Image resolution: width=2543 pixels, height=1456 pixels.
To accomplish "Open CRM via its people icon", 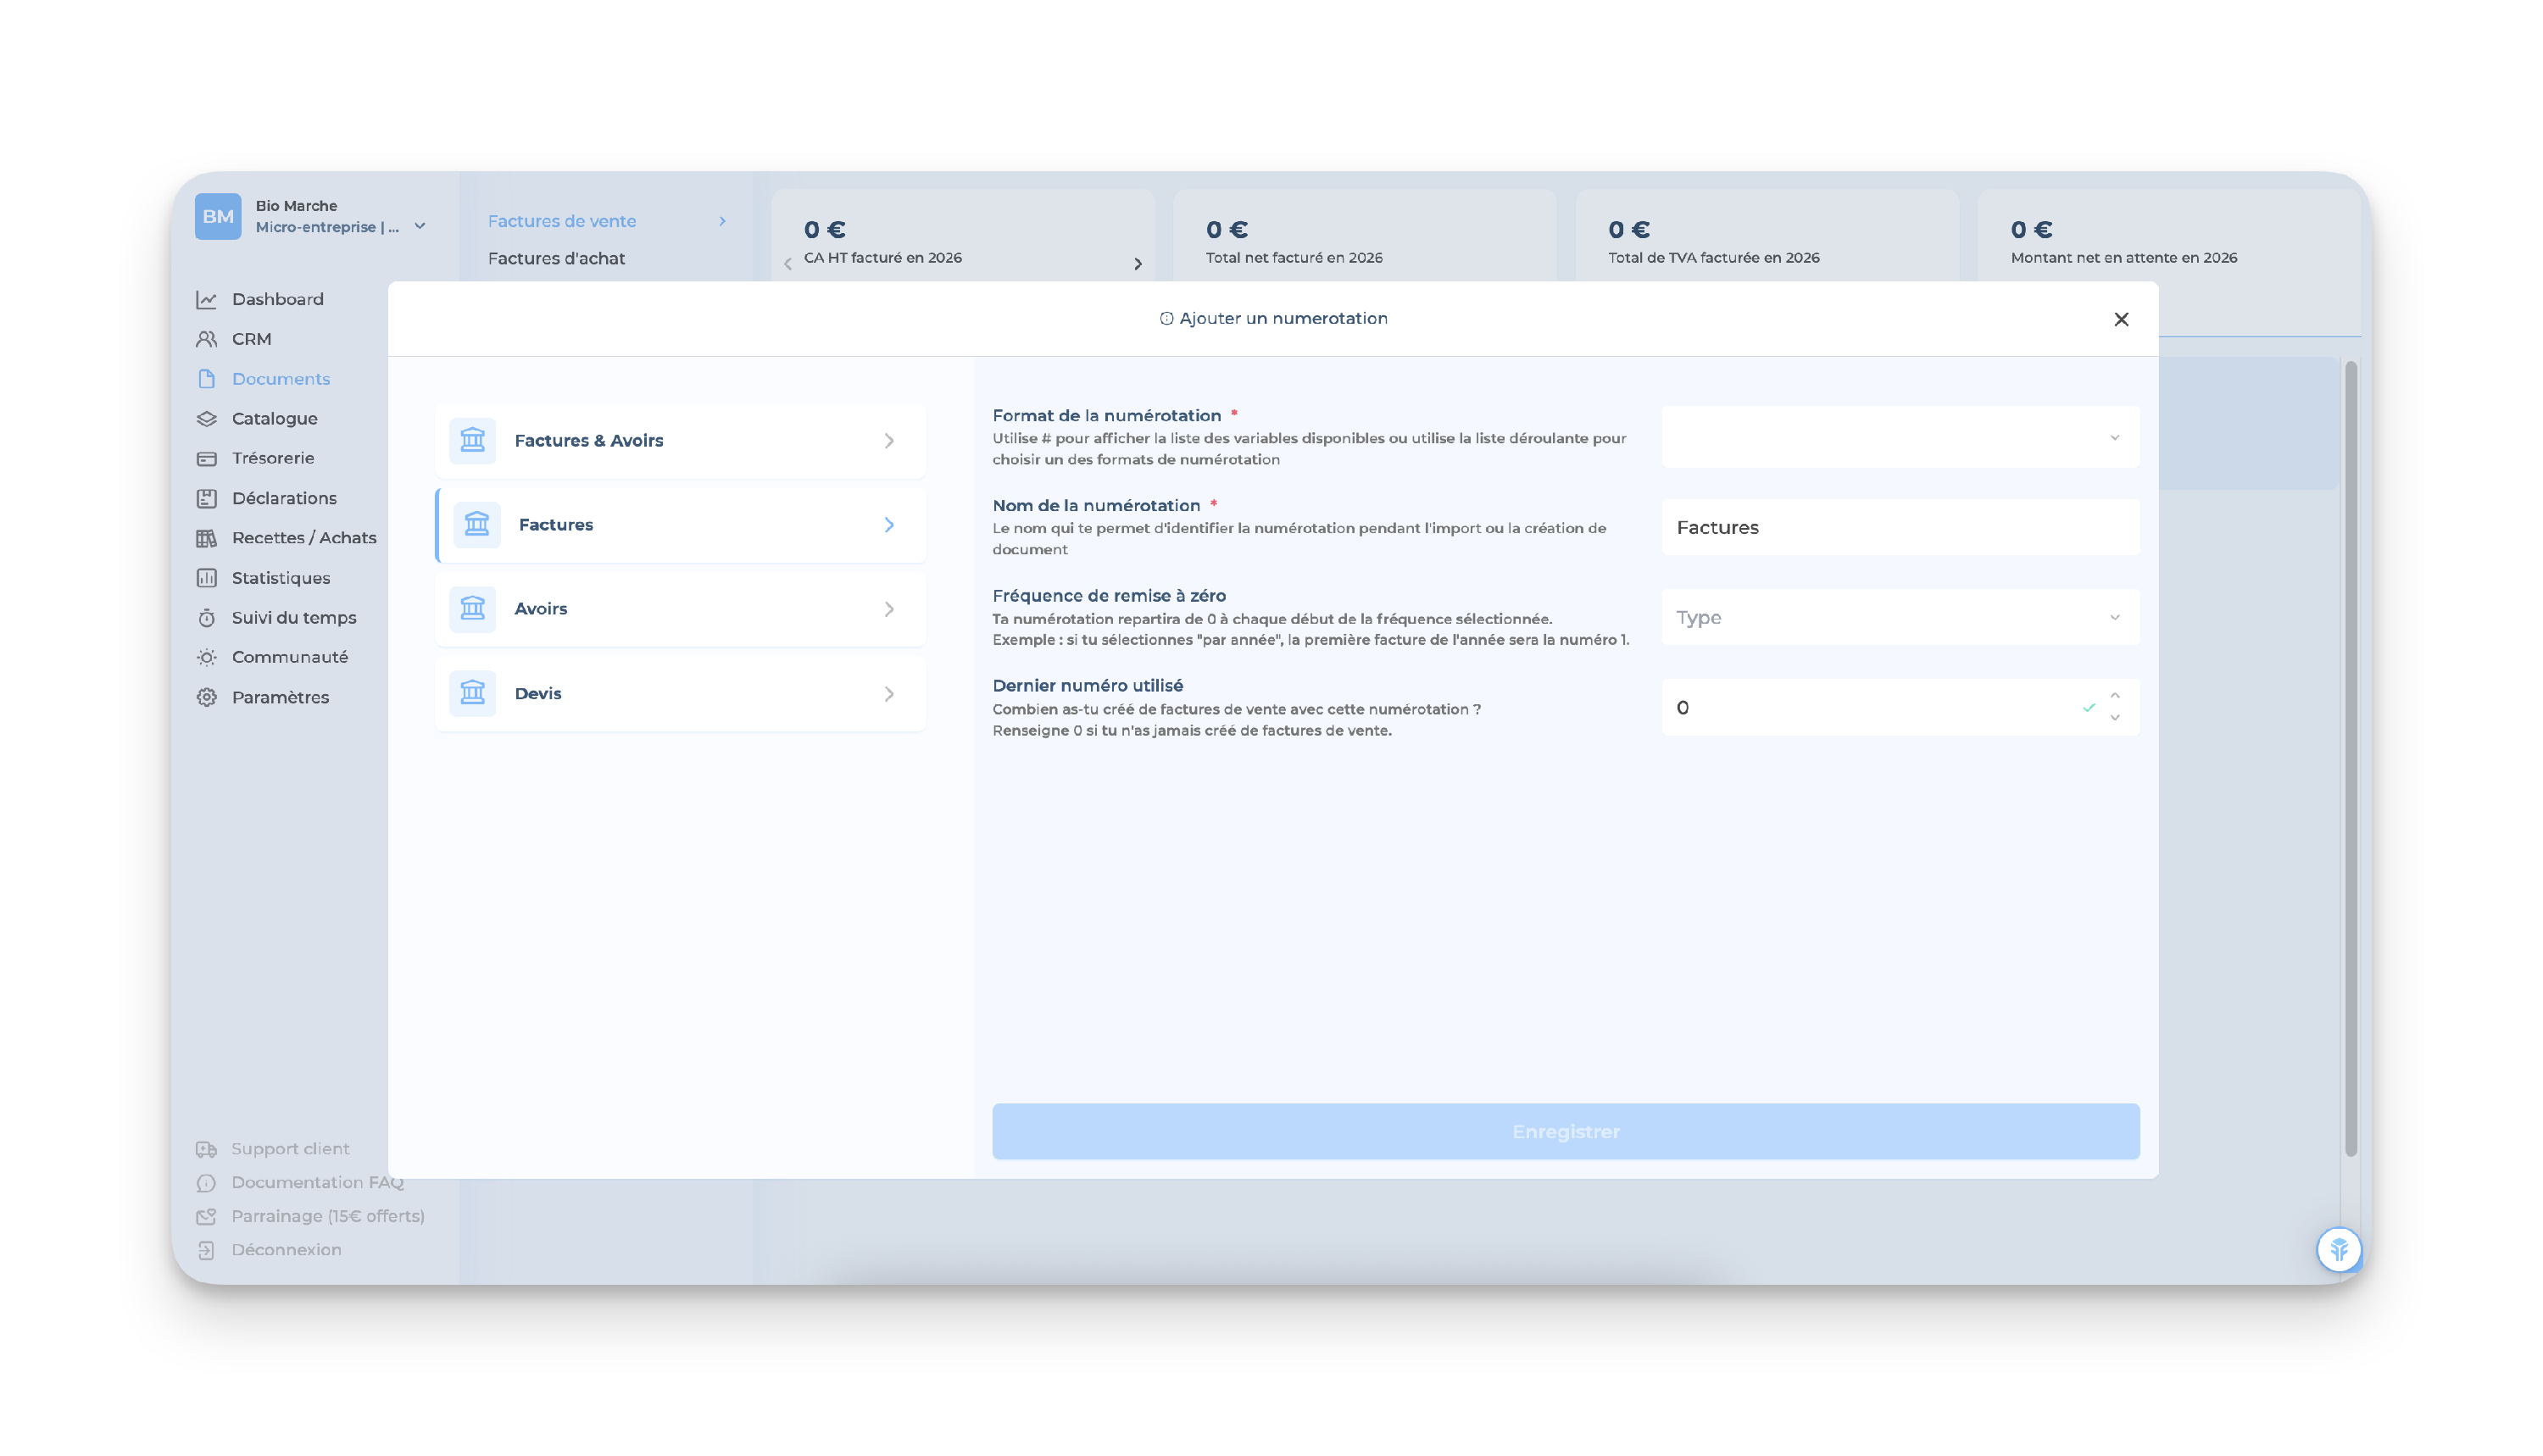I will click(x=207, y=339).
